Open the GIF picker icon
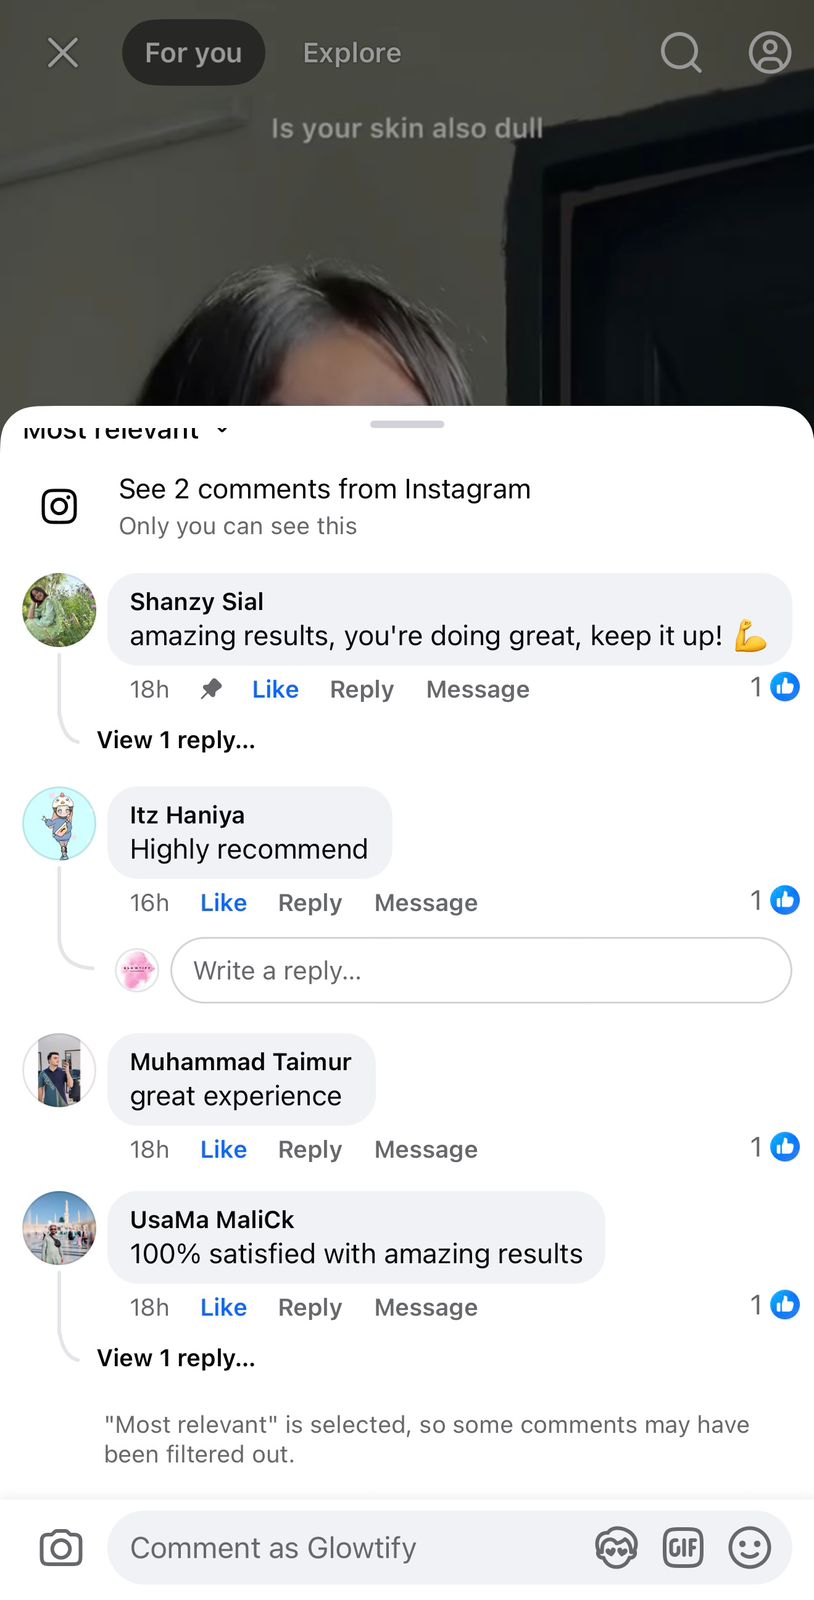Viewport: 814px width, 1600px height. point(683,1548)
